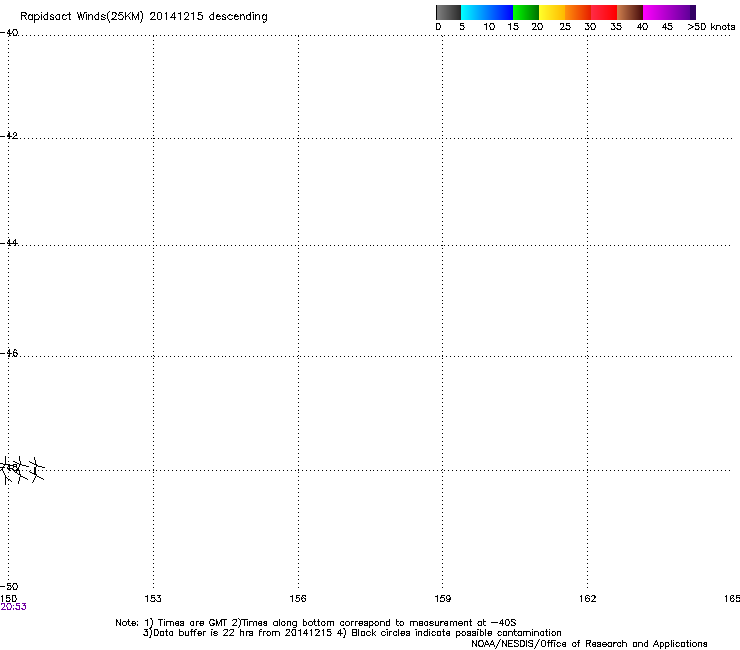Click latitude label -42

(9, 135)
